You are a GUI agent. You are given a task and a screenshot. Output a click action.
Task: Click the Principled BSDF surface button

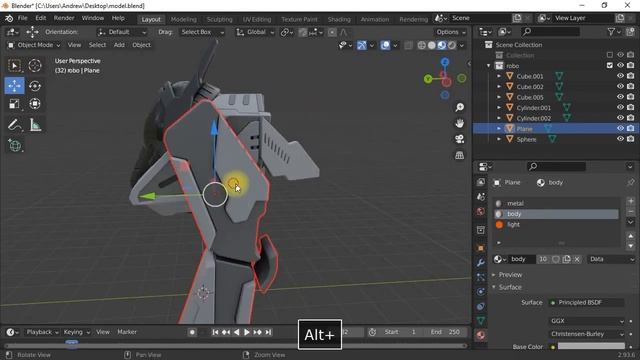coord(587,302)
